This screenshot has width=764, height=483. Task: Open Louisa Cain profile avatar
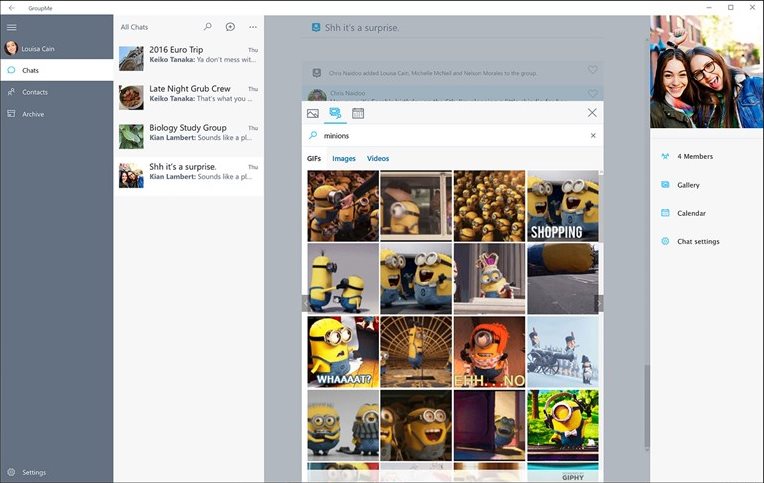tap(11, 48)
